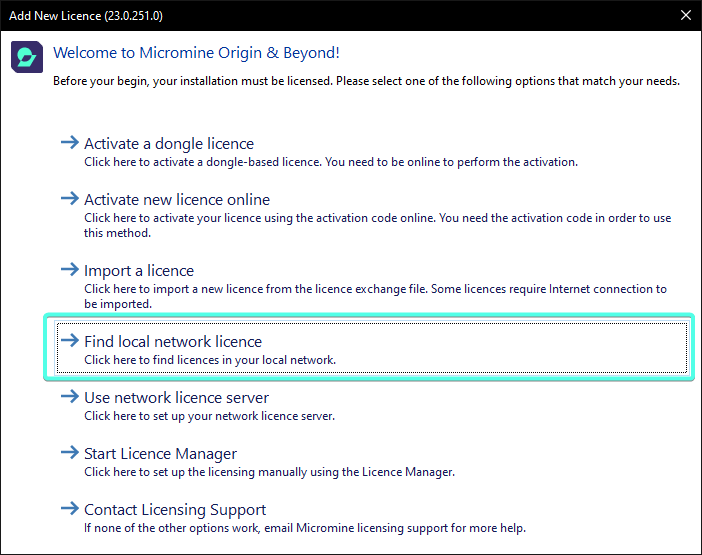Click the email Micromine licensing support description

[304, 528]
